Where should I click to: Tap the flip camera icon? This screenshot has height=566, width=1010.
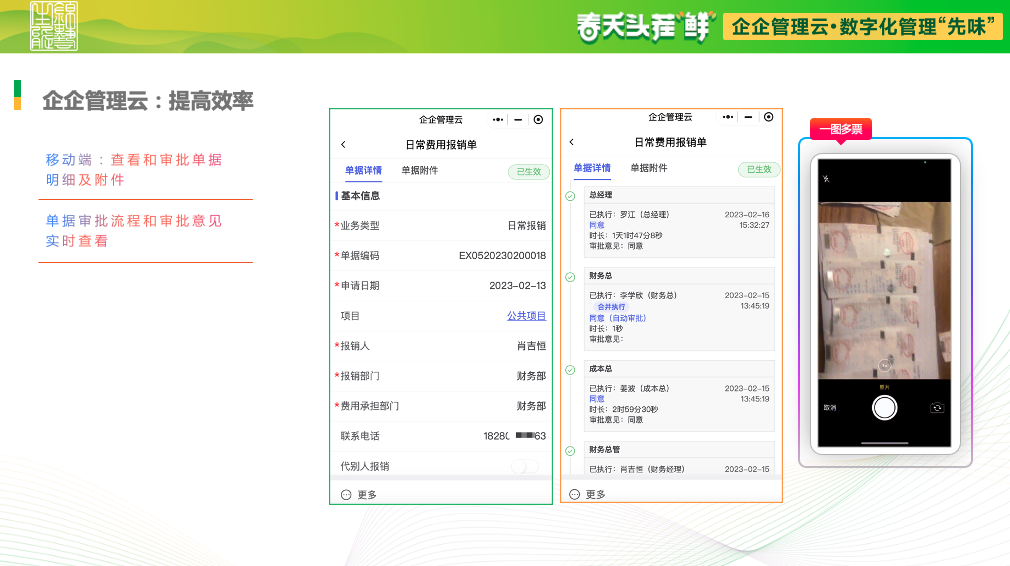937,407
